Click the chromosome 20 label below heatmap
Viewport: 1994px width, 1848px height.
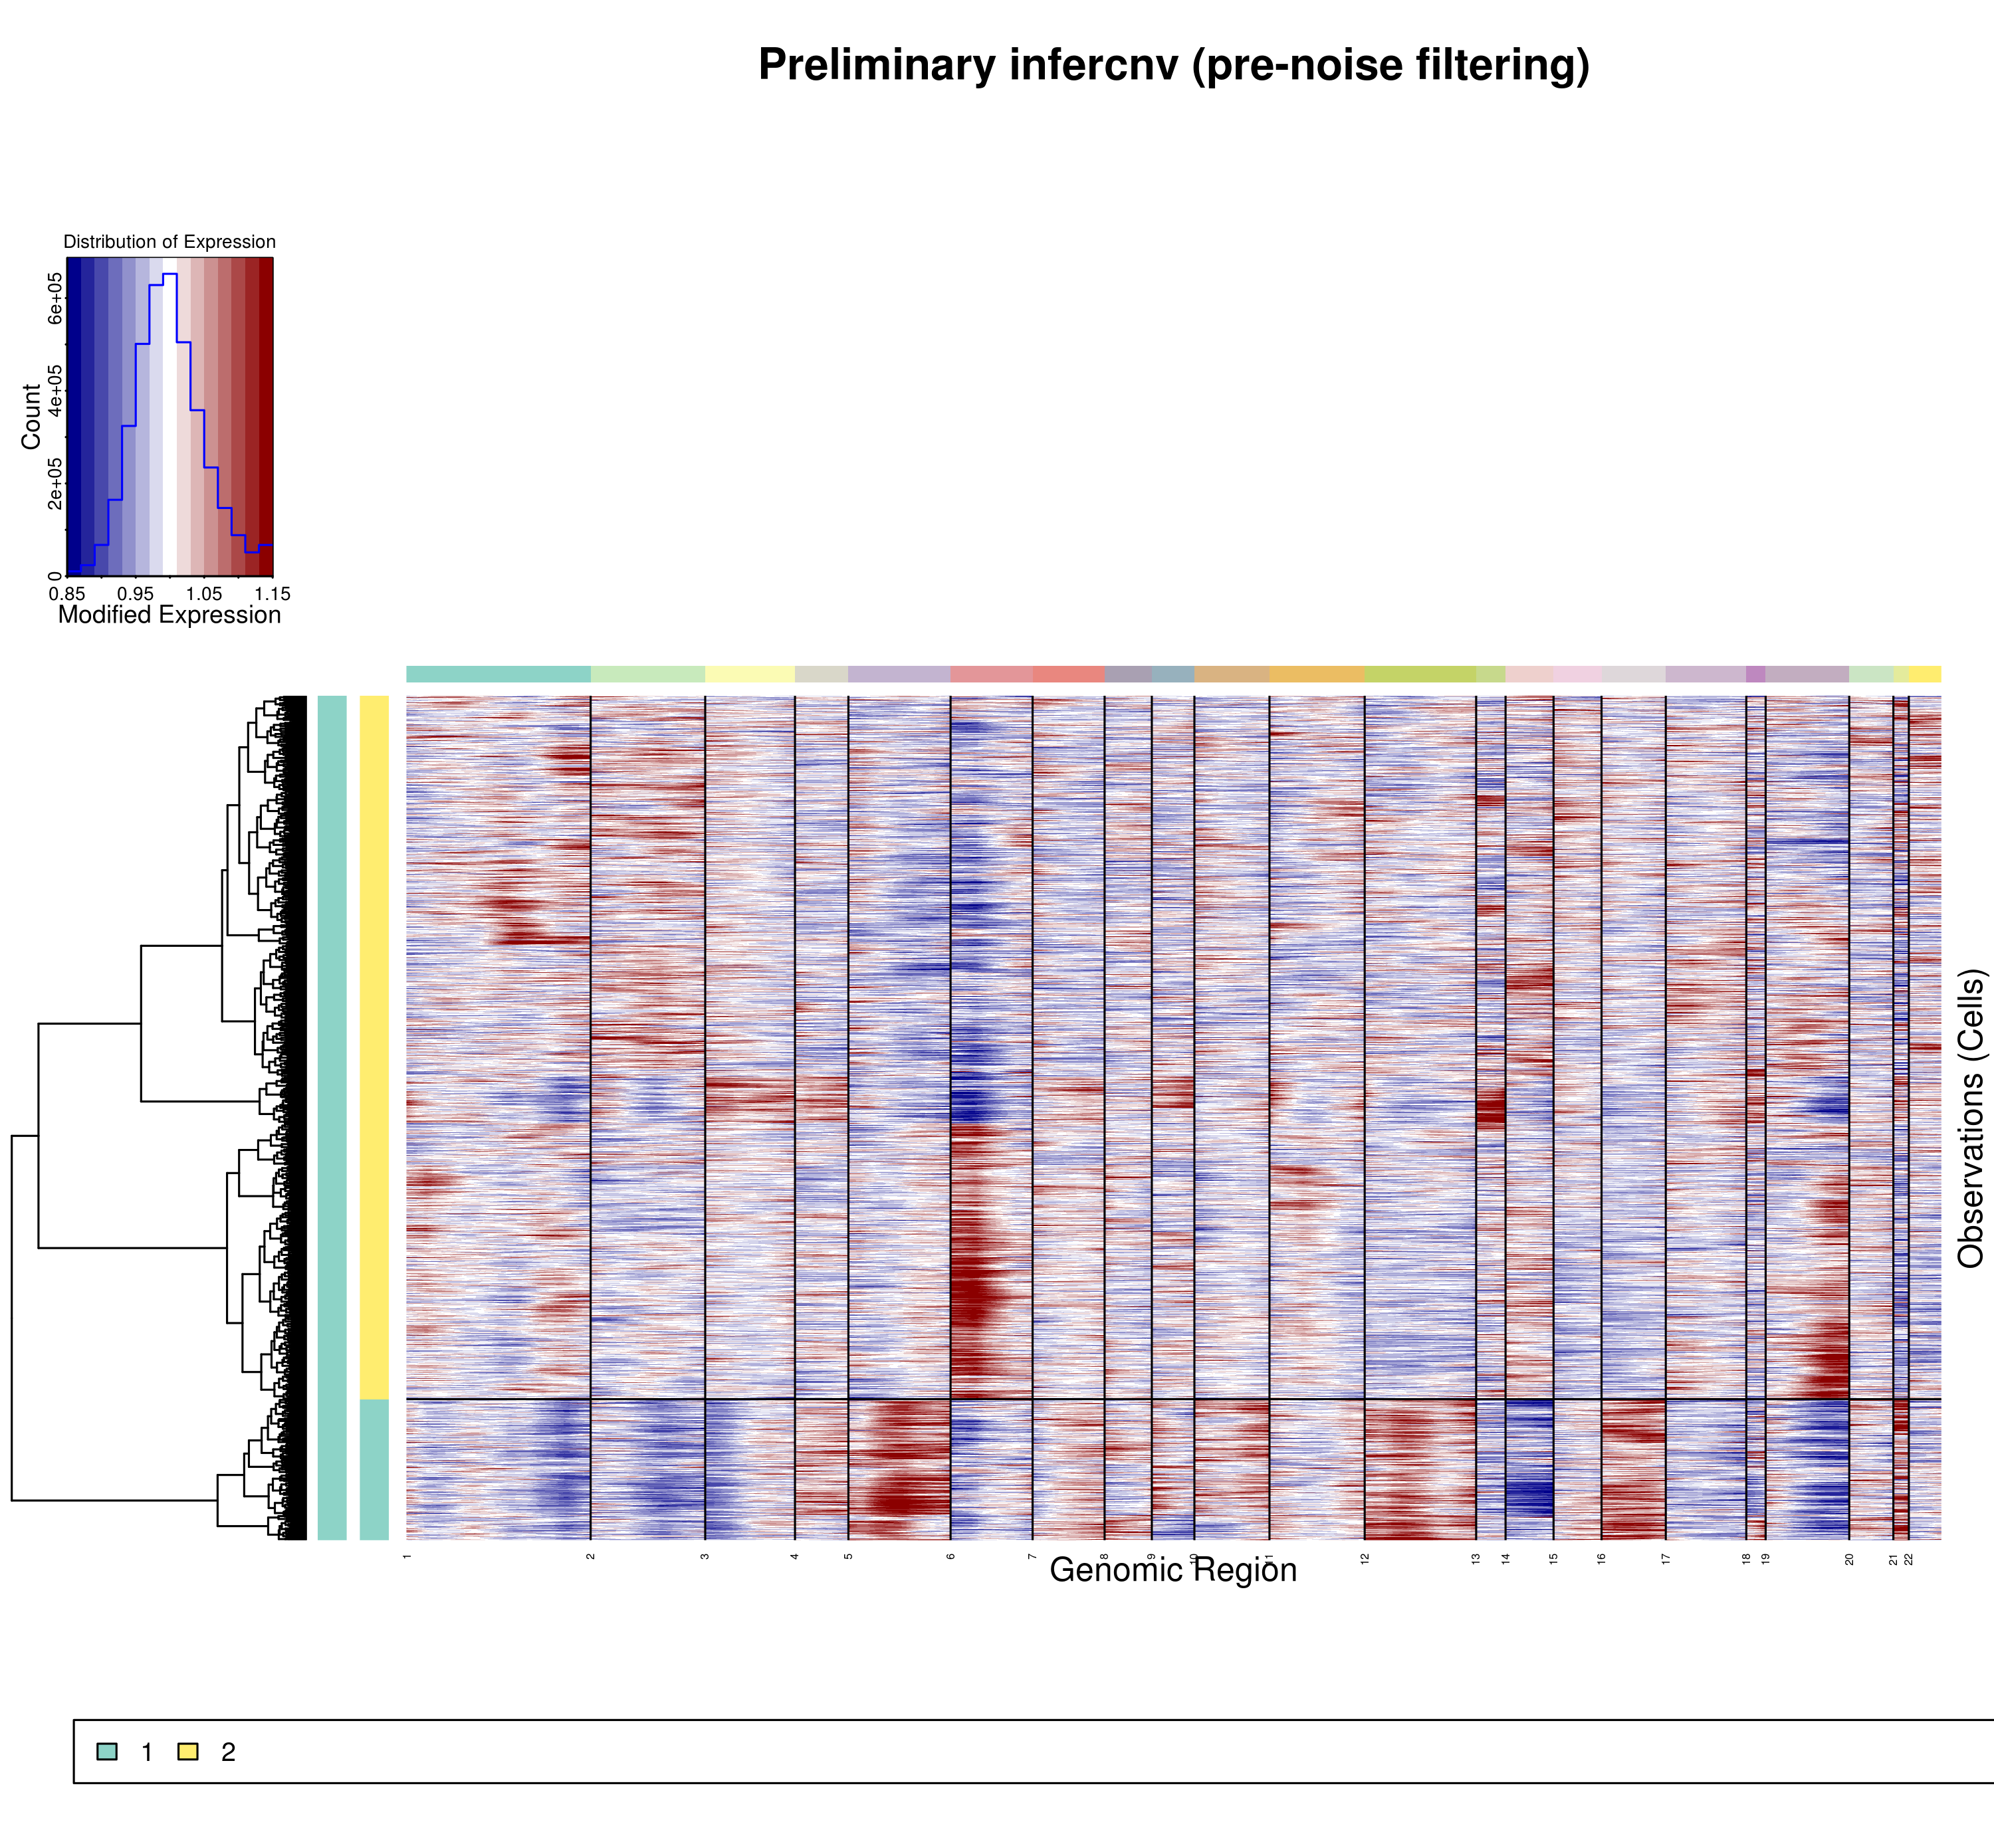[1849, 1559]
